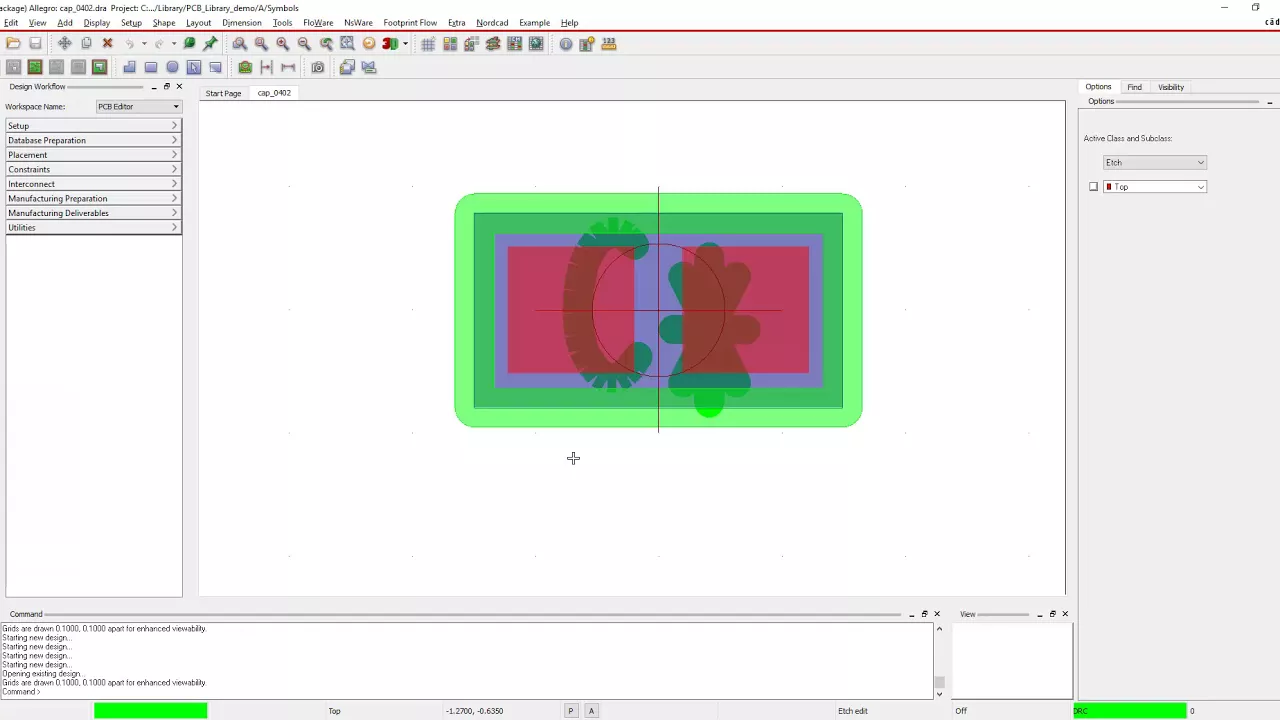
Task: Open the Workspace Name PCB Editor dropdown
Action: pyautogui.click(x=139, y=106)
